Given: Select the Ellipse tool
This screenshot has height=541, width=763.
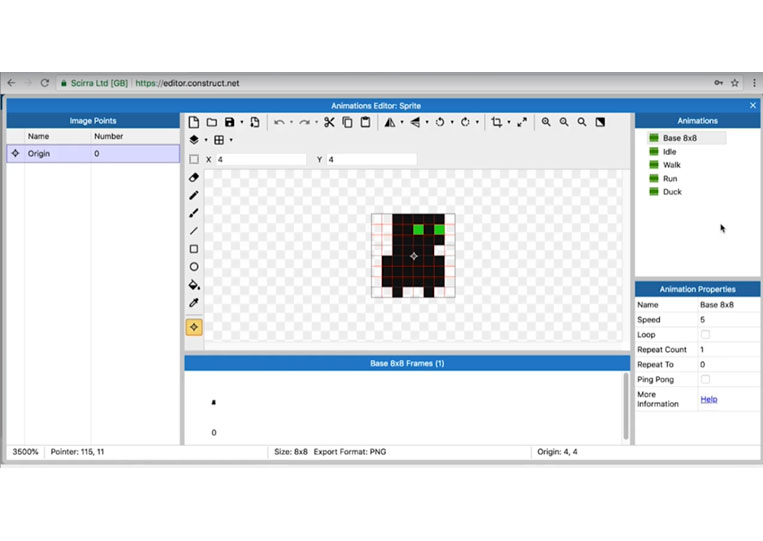Looking at the screenshot, I should point(194,267).
